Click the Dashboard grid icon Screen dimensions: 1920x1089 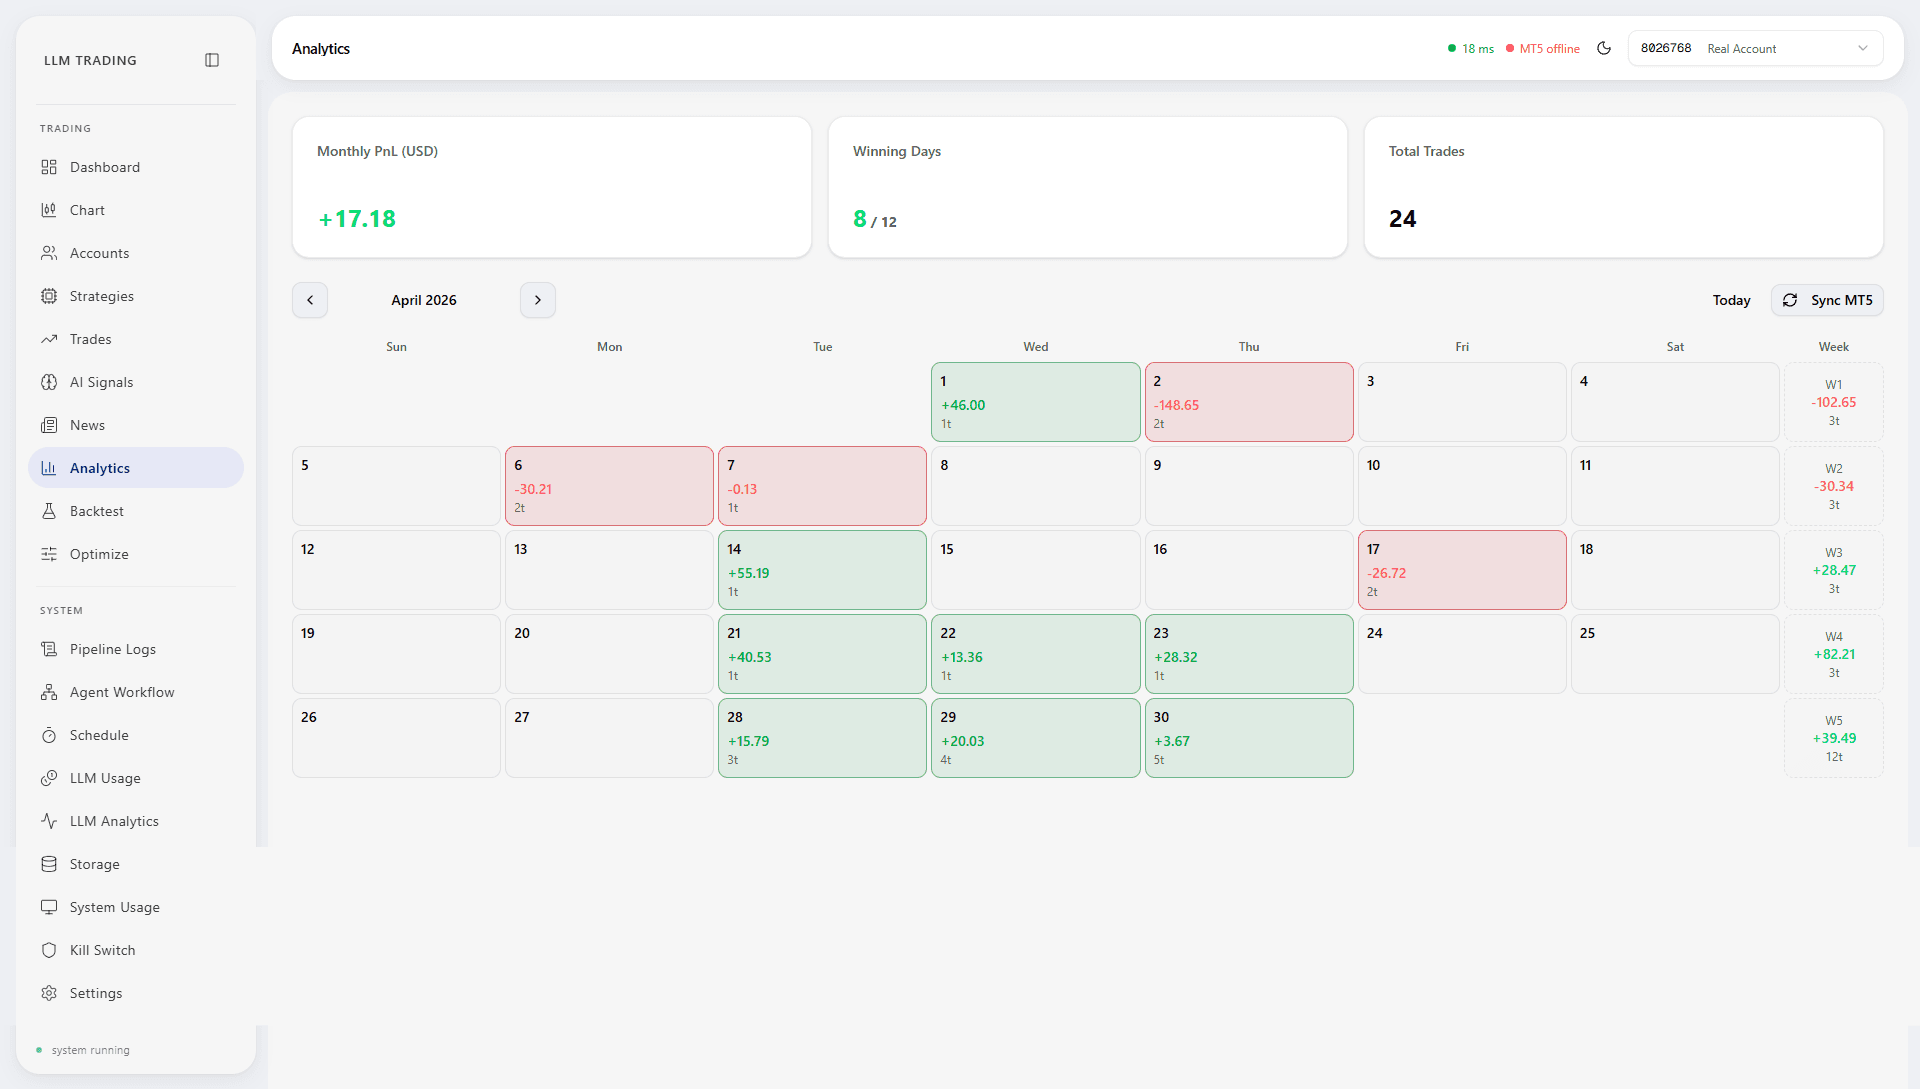tap(49, 167)
